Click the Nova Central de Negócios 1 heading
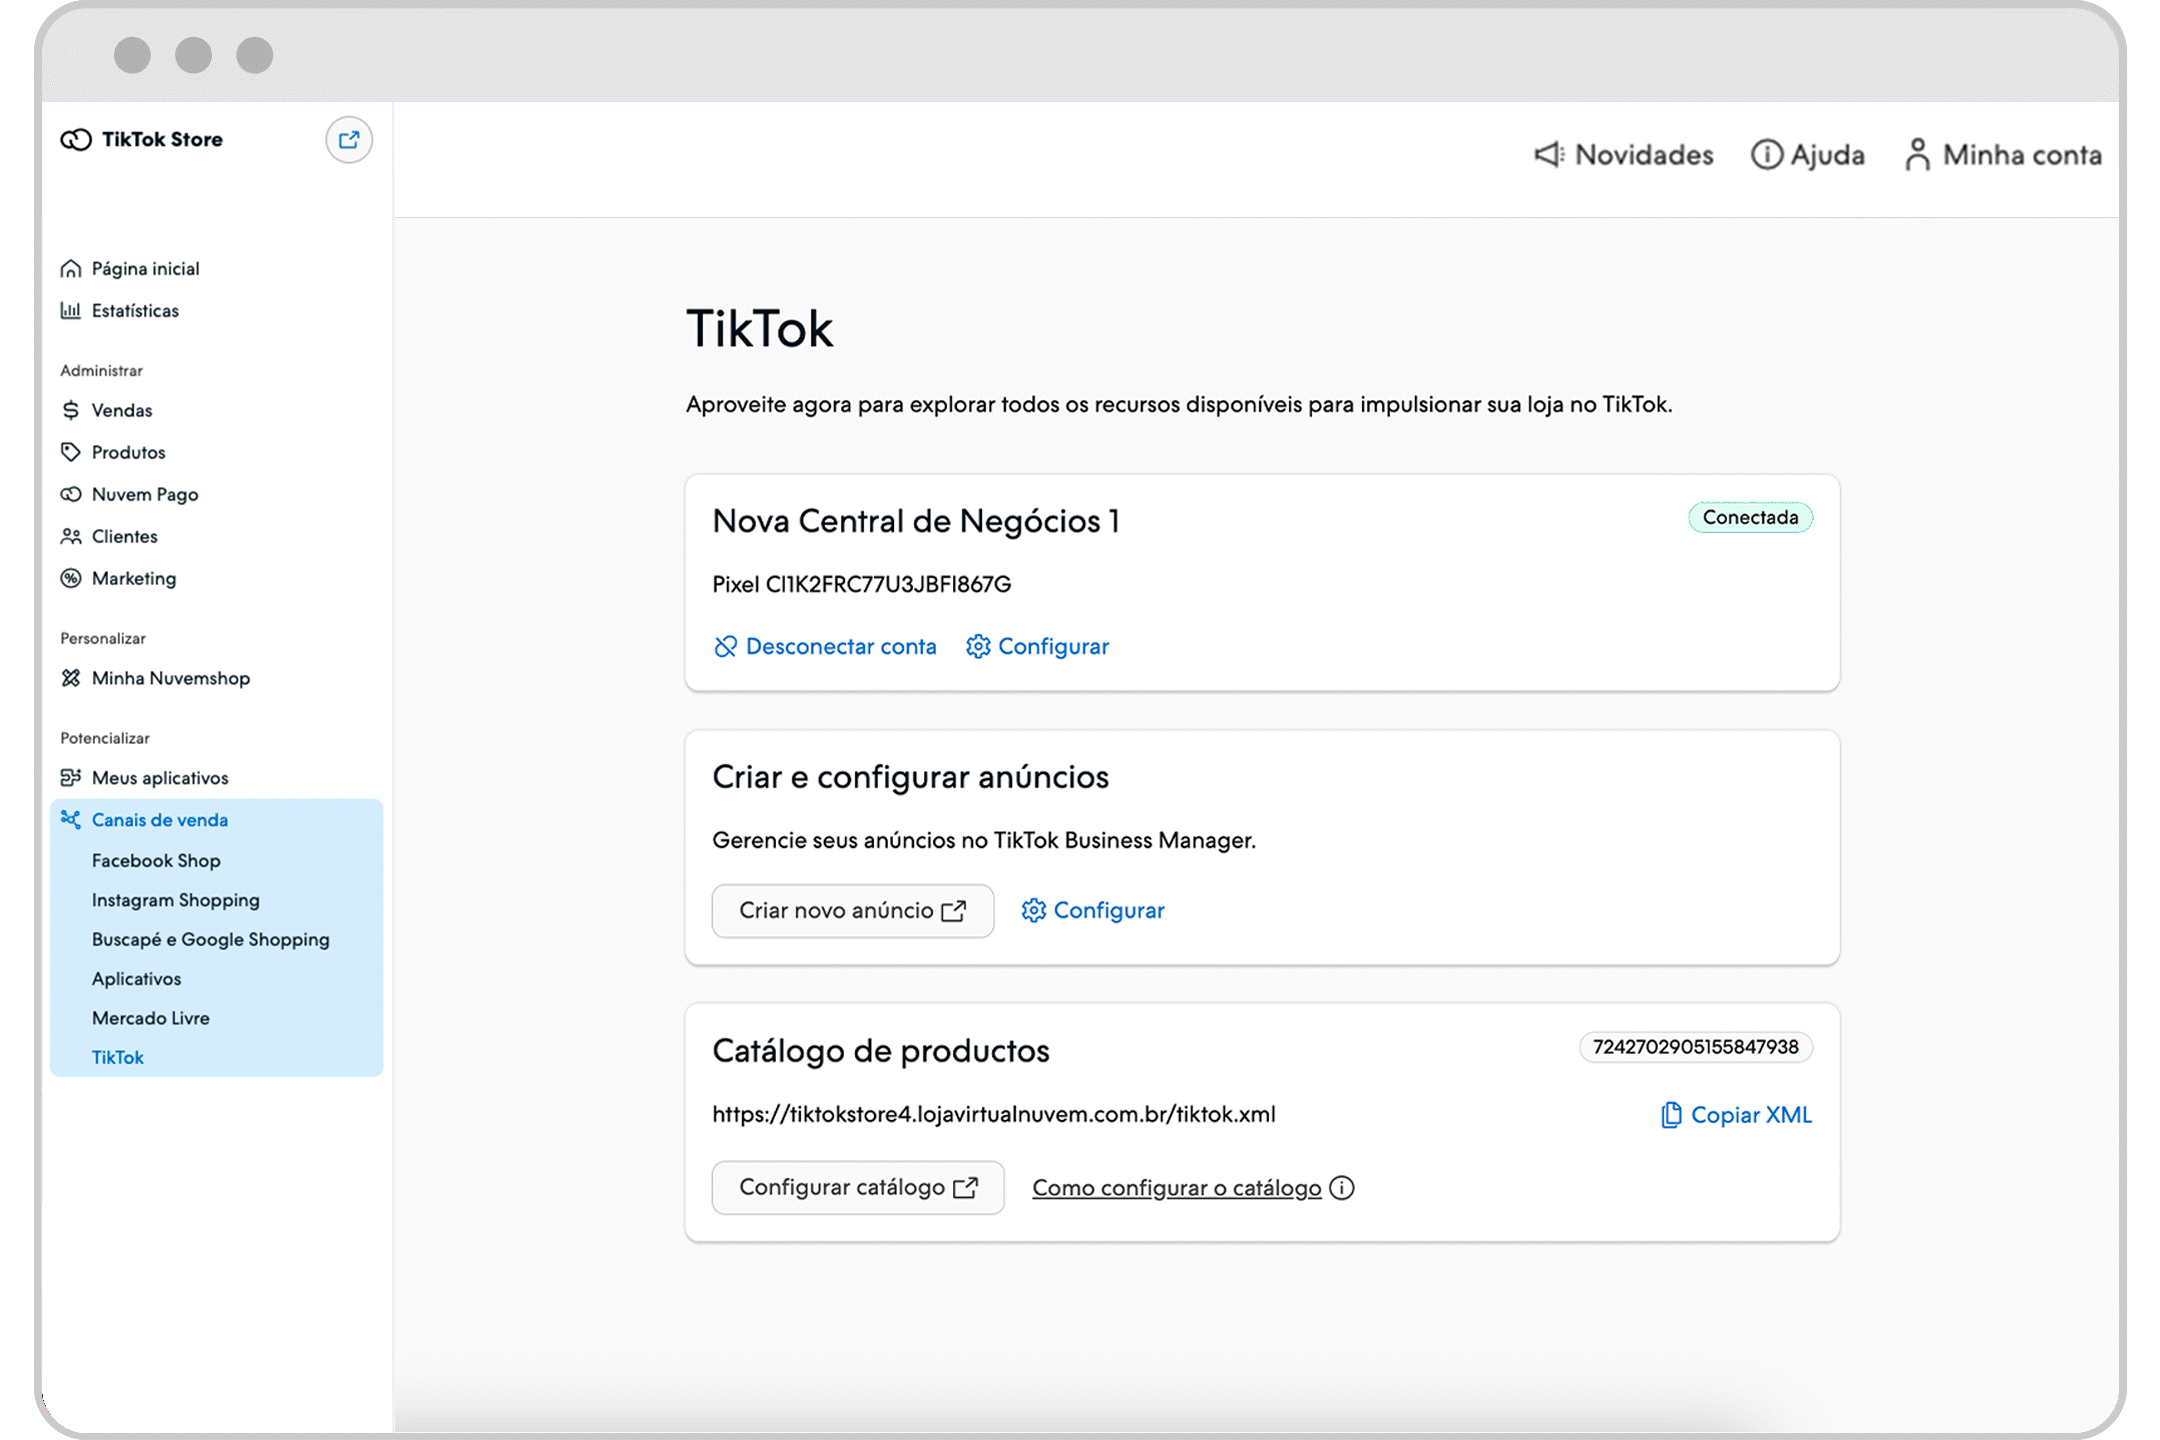This screenshot has height=1440, width=2160. click(x=916, y=522)
